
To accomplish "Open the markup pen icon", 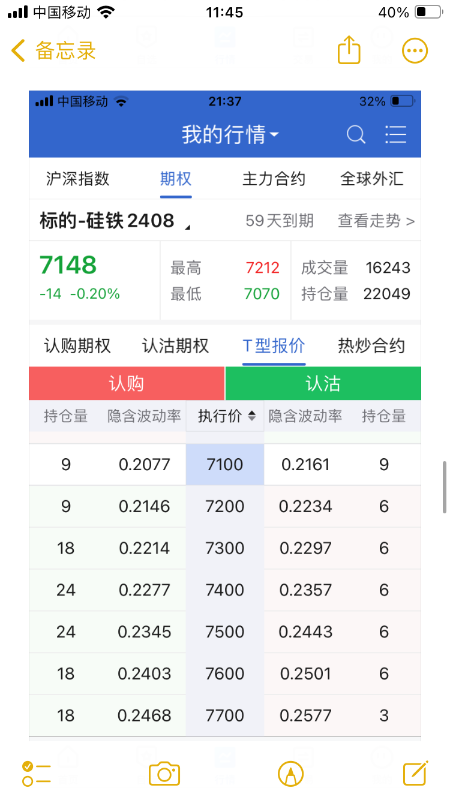I will point(291,773).
